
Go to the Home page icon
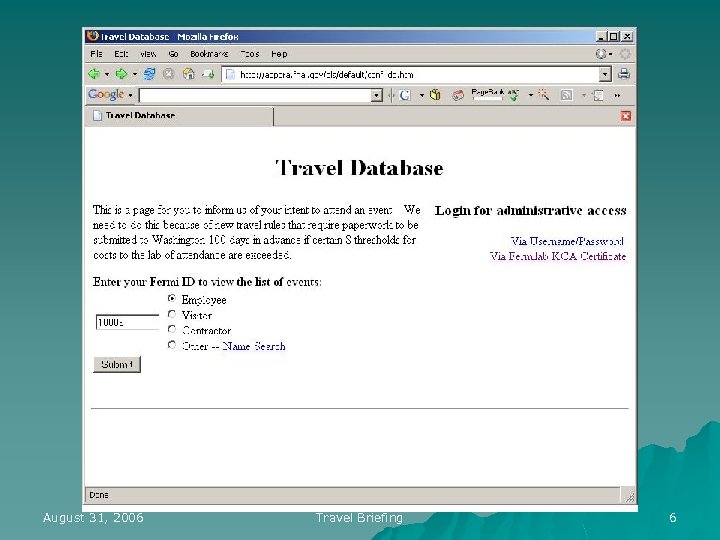pos(188,74)
